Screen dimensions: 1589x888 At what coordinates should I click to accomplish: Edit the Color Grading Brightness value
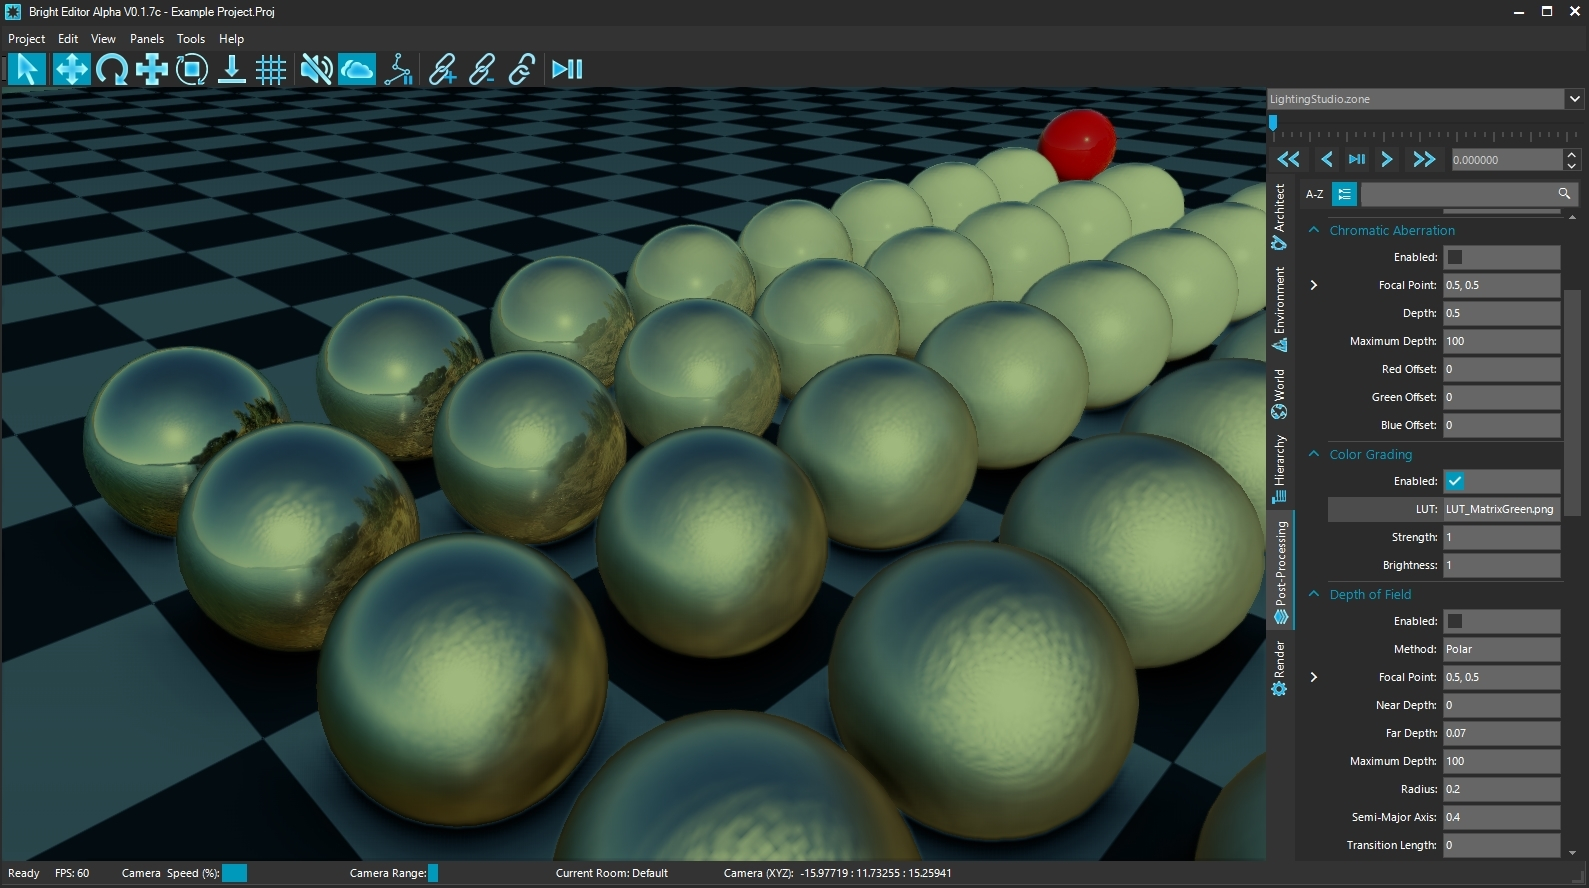[x=1501, y=565]
